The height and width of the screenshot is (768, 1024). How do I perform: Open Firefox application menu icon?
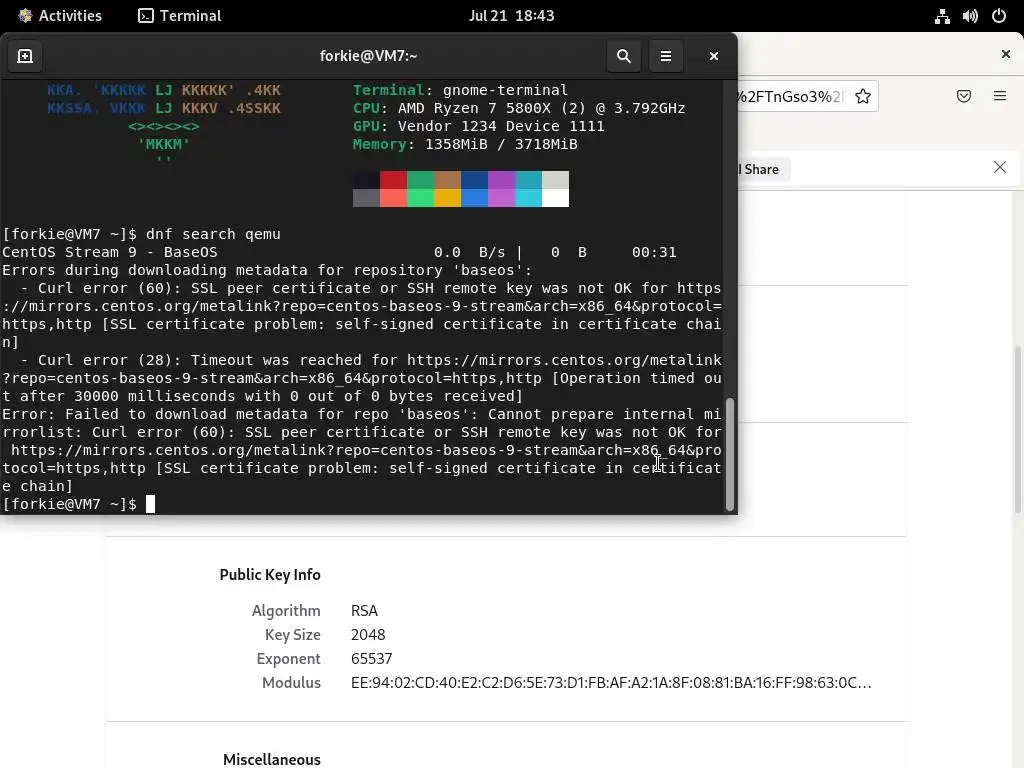click(x=1000, y=97)
